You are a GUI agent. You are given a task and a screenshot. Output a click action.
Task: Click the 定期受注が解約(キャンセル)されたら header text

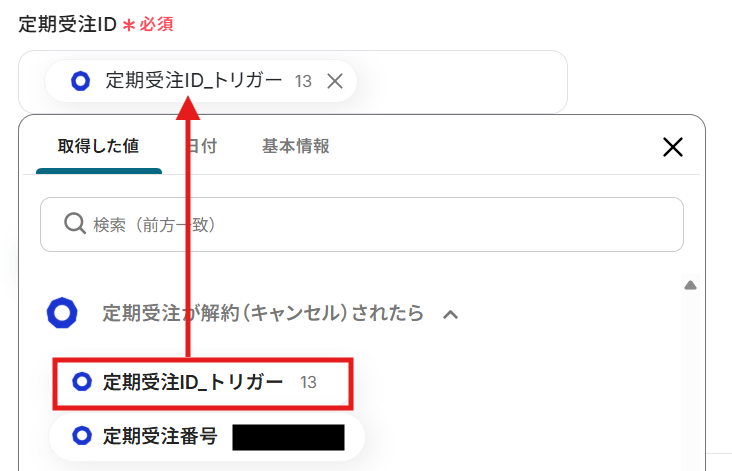[x=263, y=313]
